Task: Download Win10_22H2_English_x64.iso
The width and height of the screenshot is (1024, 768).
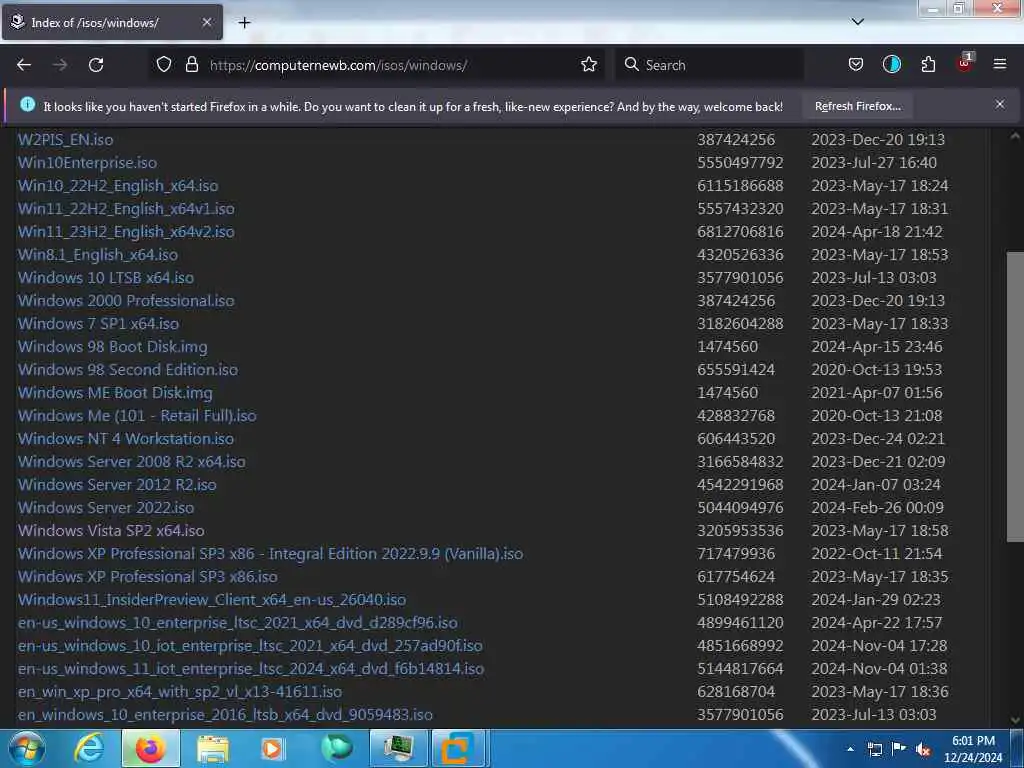Action: click(118, 185)
